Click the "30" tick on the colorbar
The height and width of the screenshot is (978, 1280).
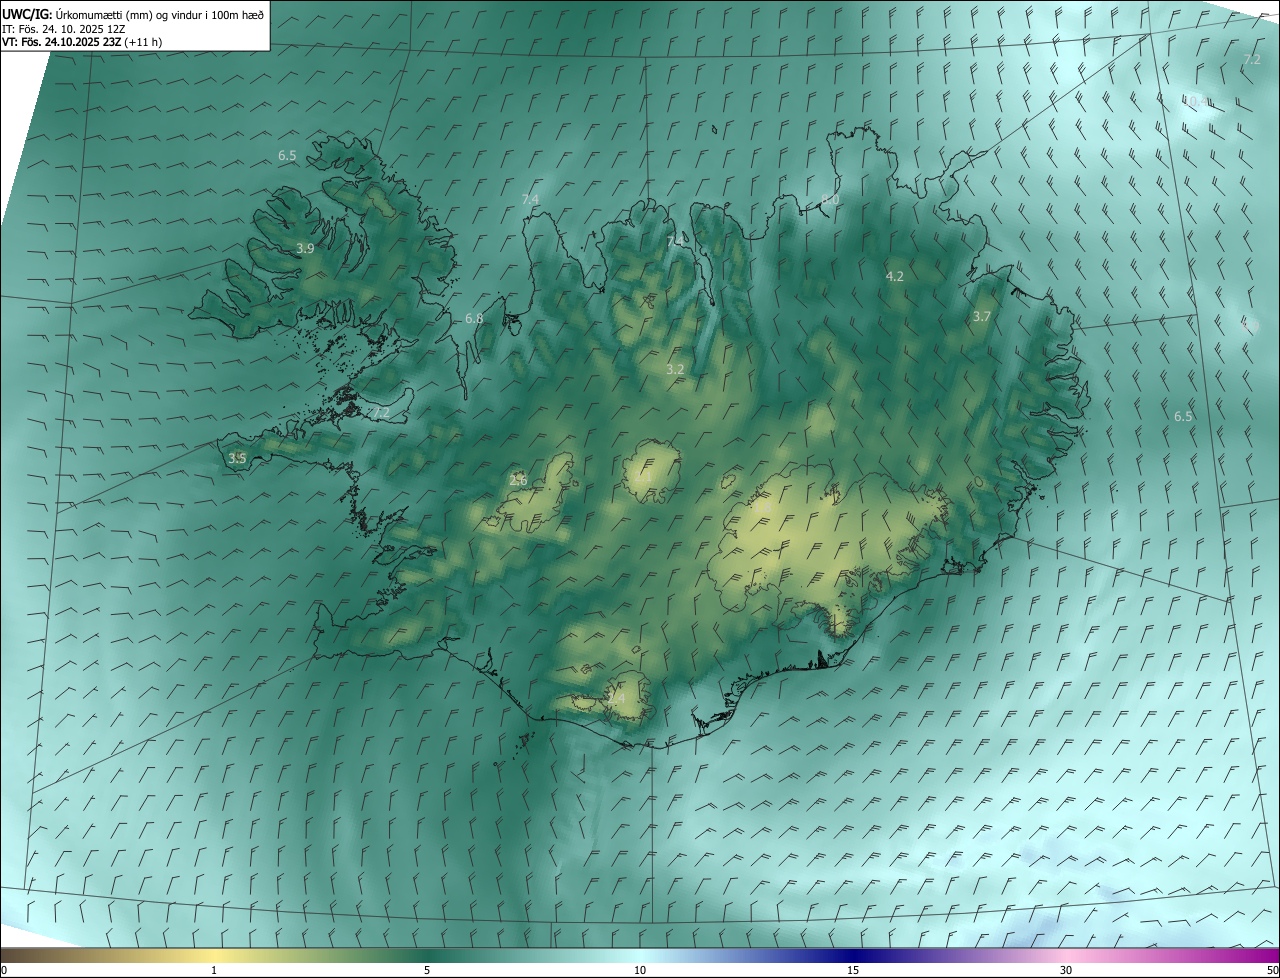[x=1066, y=970]
